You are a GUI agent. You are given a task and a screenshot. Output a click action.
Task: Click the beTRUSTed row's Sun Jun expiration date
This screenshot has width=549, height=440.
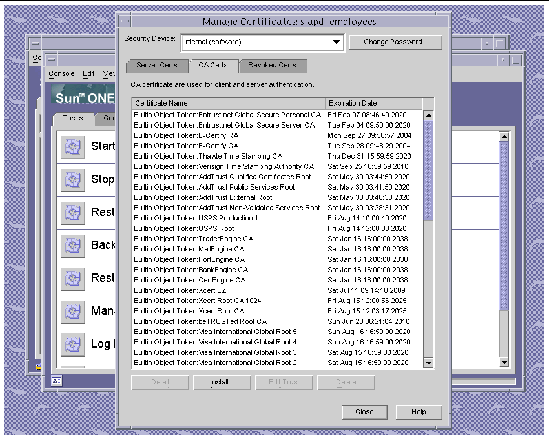tap(368, 321)
